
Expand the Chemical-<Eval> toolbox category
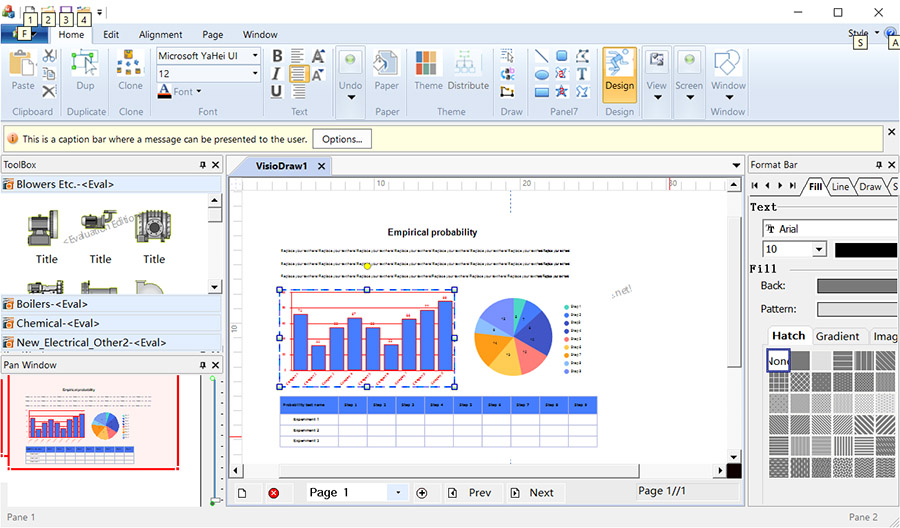111,323
